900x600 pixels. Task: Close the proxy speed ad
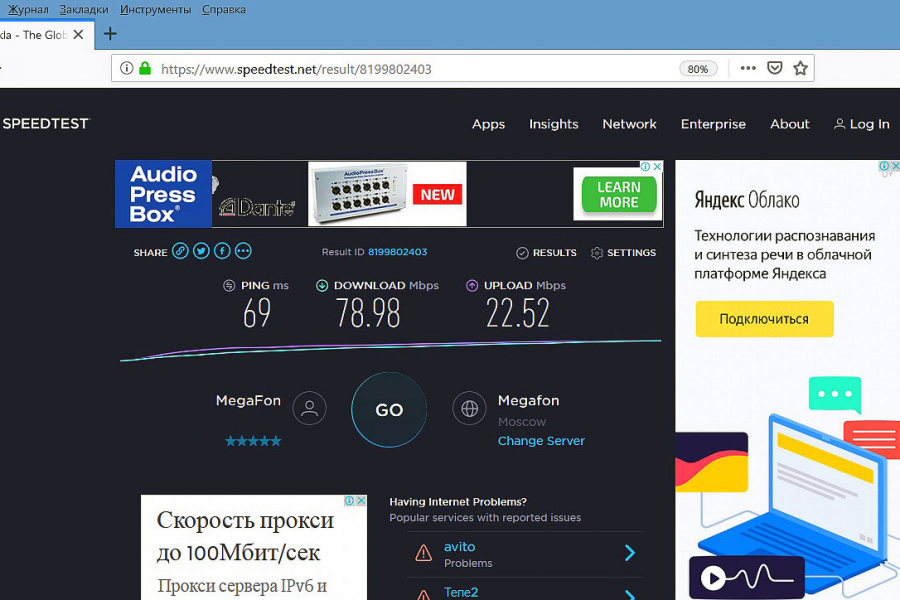[x=361, y=501]
